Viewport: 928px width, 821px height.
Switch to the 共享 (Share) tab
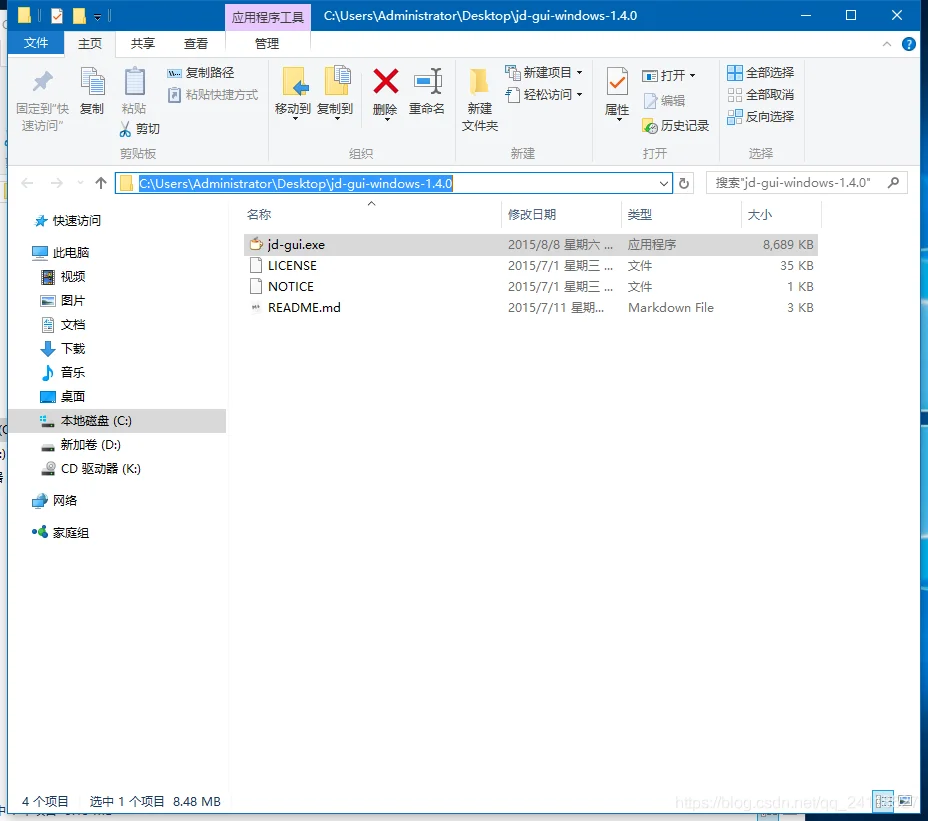[143, 44]
